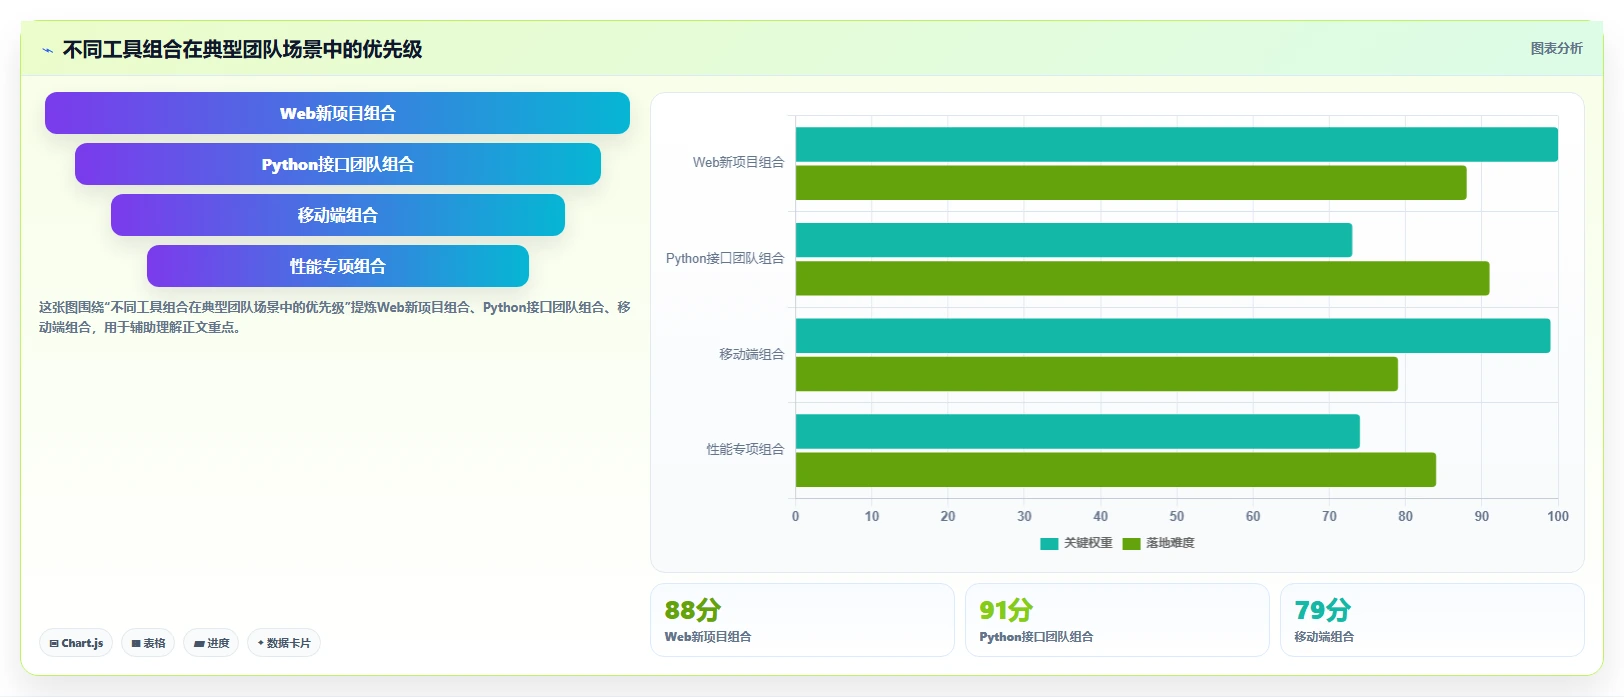Click the 性能专项组合 y-axis label

(x=745, y=449)
